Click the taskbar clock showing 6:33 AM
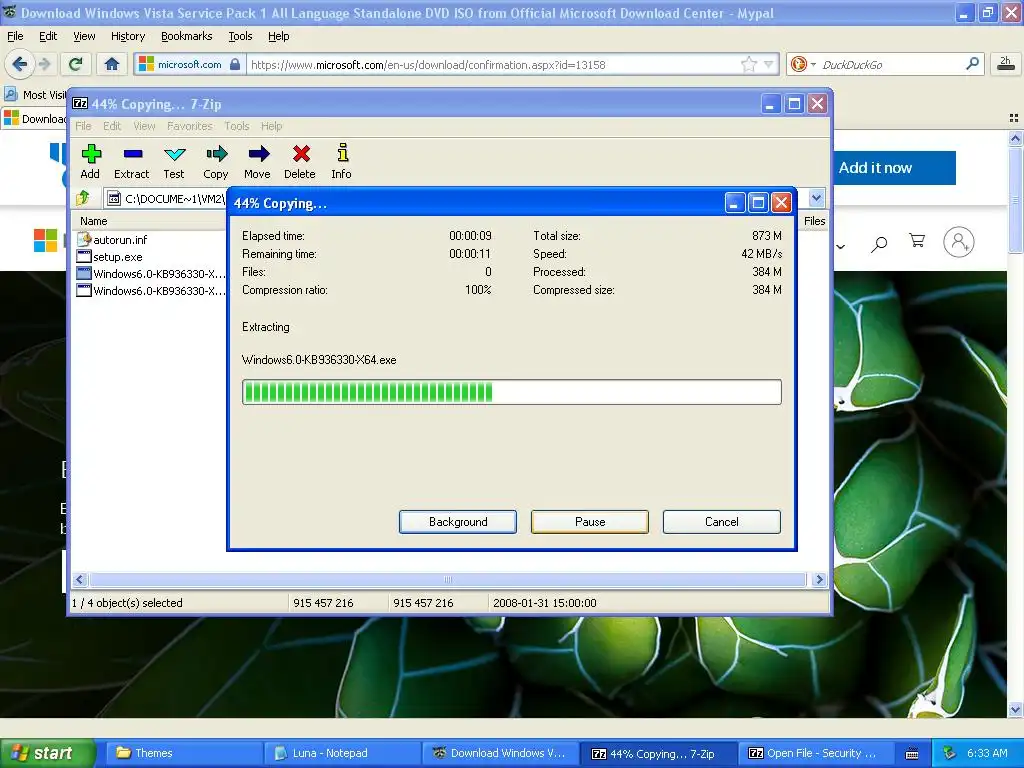 (987, 753)
